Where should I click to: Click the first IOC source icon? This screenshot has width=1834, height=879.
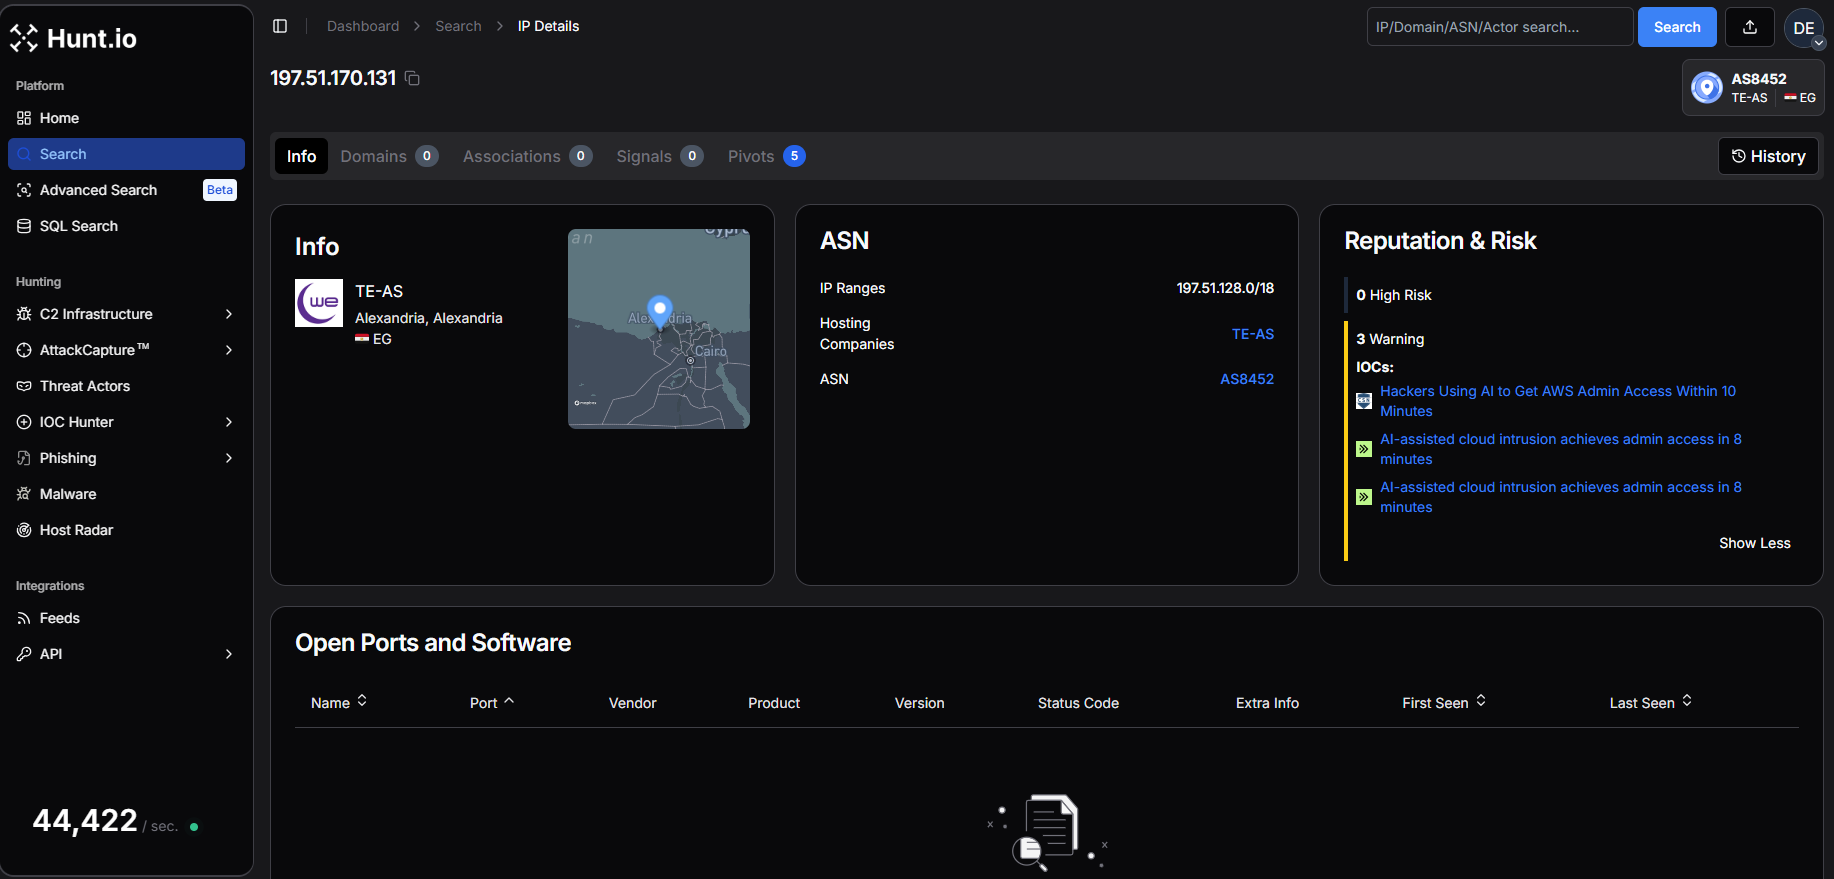coord(1364,401)
